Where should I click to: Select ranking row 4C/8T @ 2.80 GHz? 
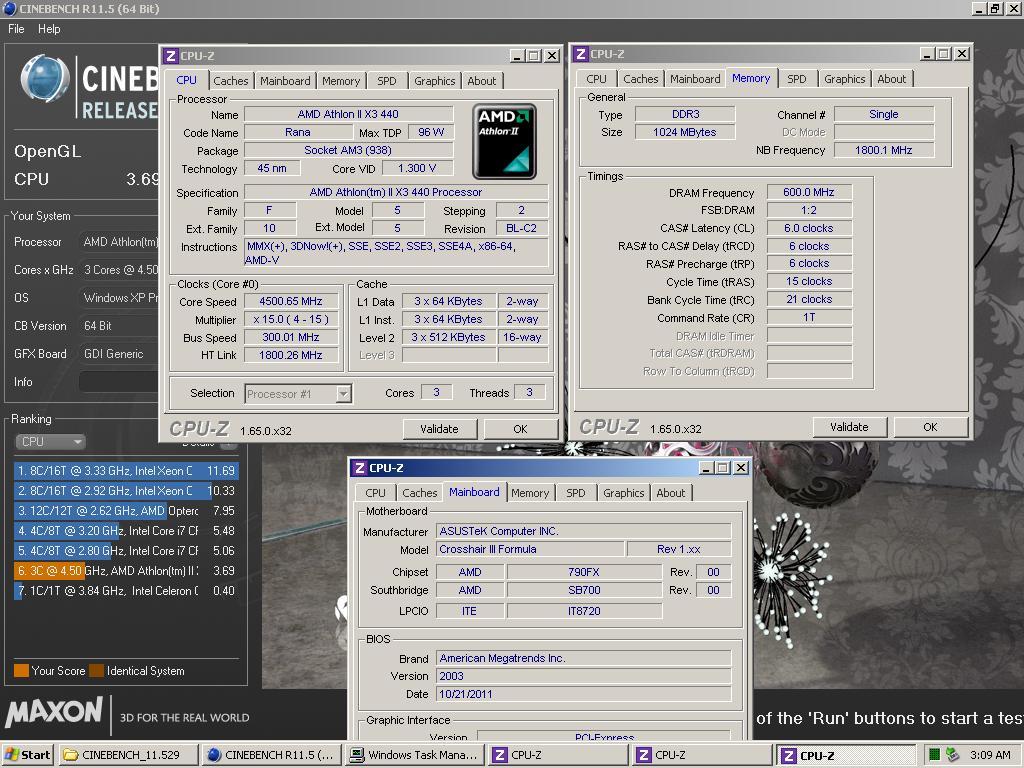(x=126, y=551)
